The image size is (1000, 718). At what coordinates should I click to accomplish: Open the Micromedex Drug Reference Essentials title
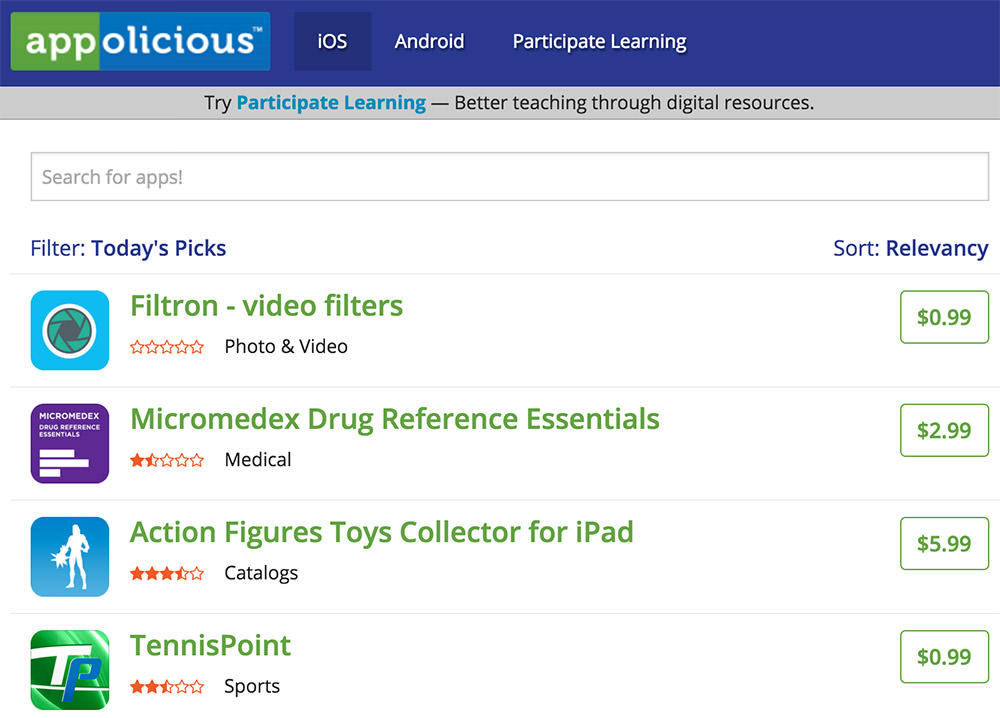tap(395, 418)
